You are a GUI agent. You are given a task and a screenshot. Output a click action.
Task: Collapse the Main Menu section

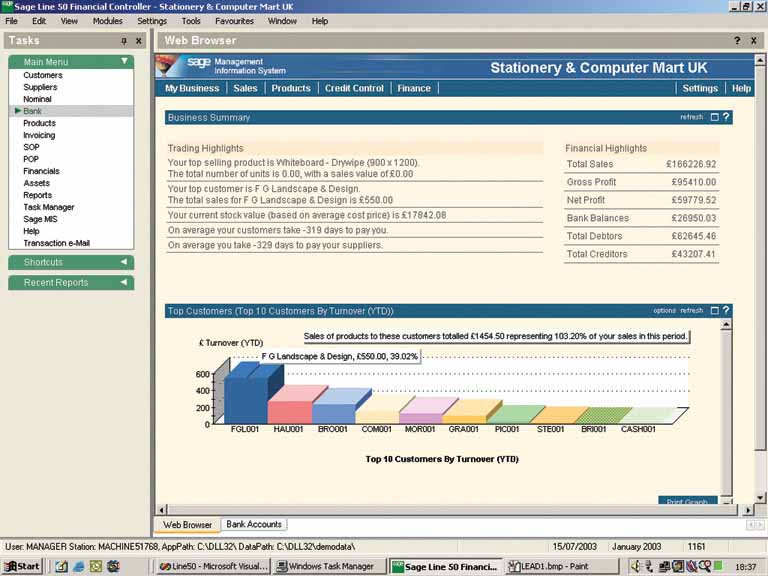coord(124,61)
